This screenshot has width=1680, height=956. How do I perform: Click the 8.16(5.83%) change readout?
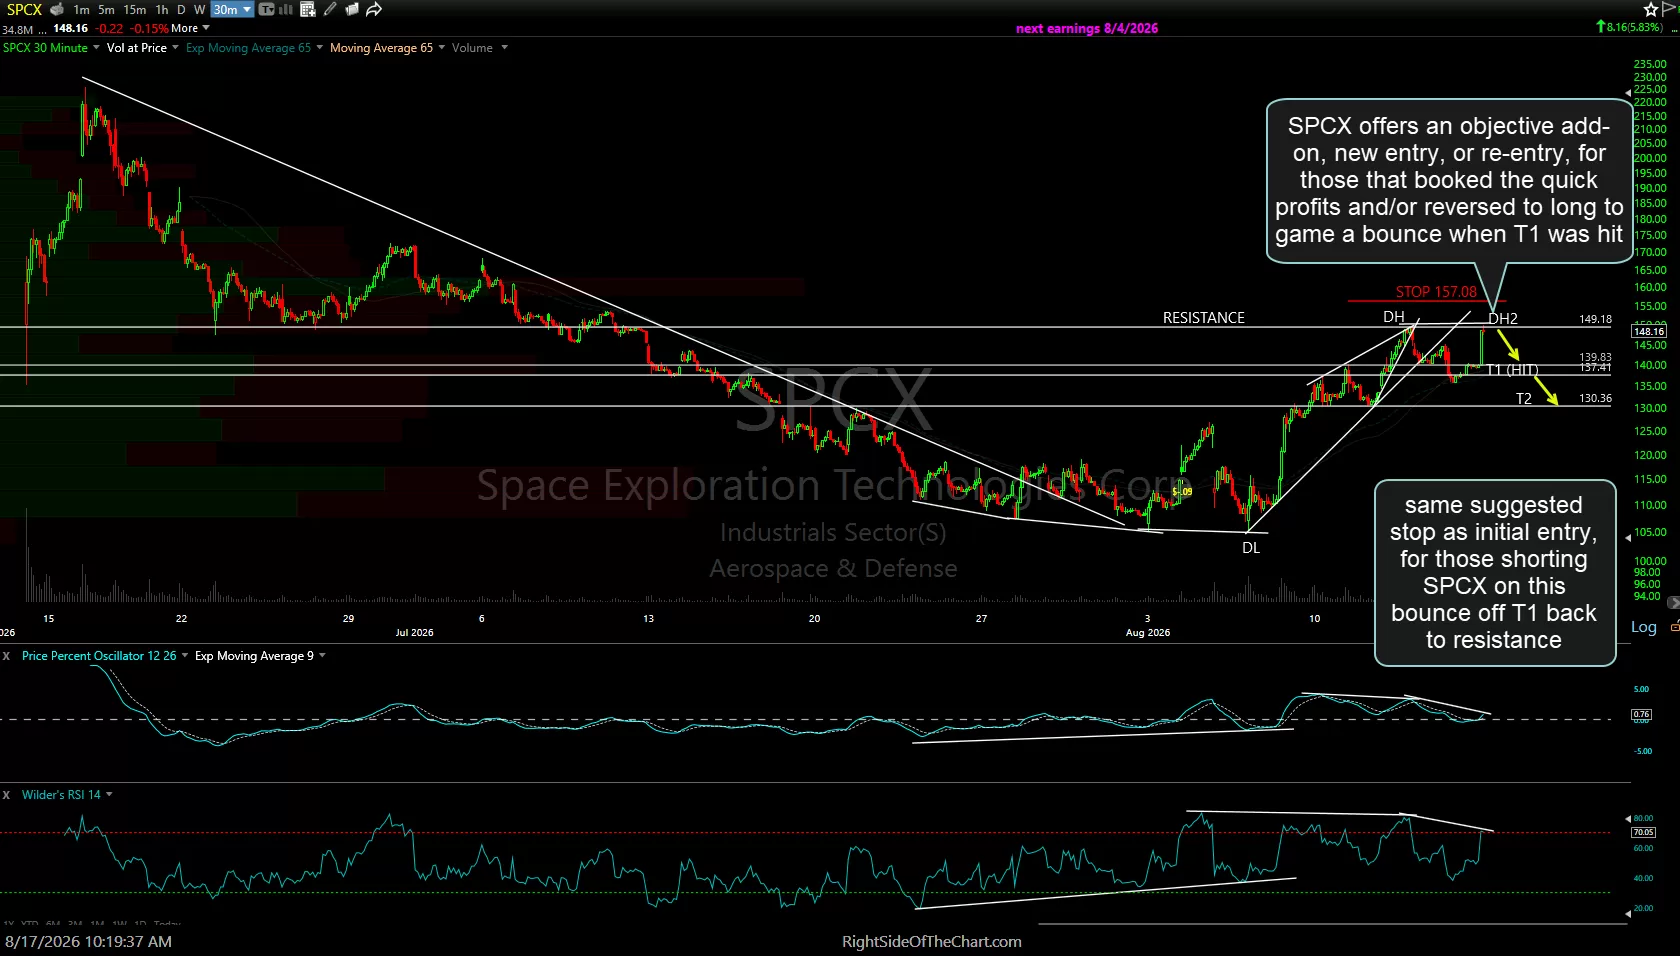pyautogui.click(x=1630, y=27)
